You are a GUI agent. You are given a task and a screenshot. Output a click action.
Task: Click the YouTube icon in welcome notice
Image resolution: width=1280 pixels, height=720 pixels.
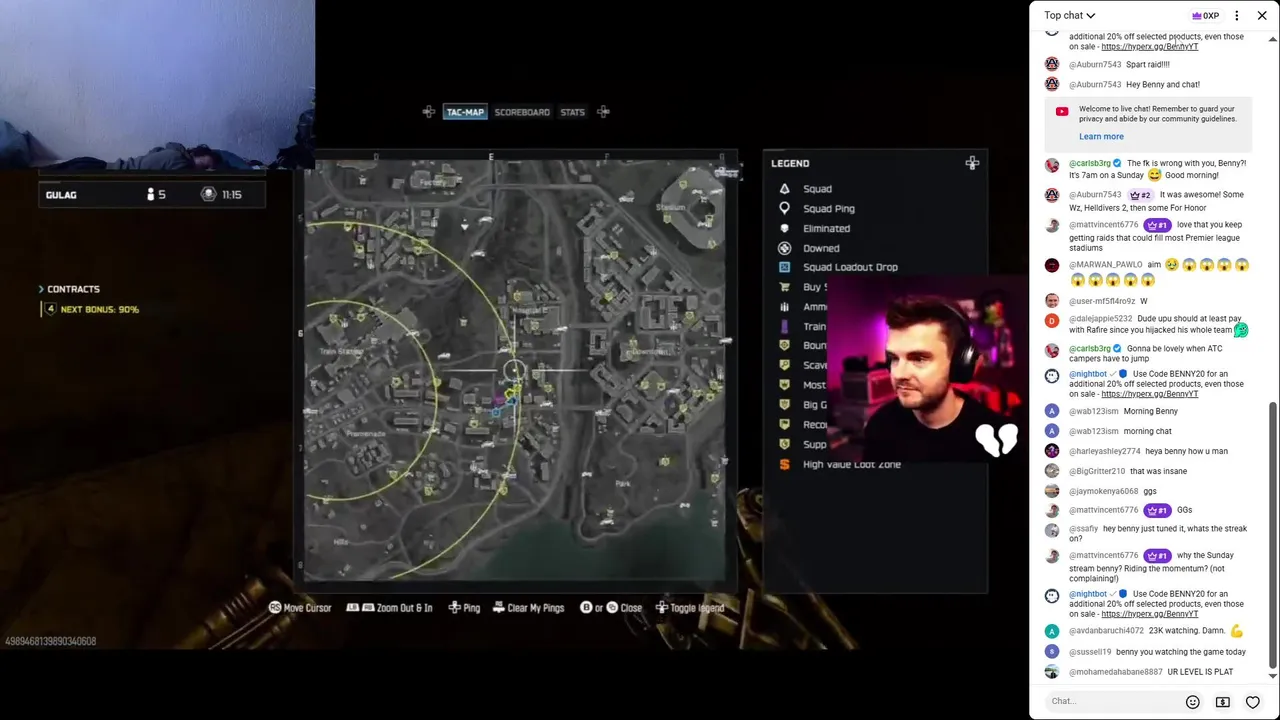coord(1061,112)
